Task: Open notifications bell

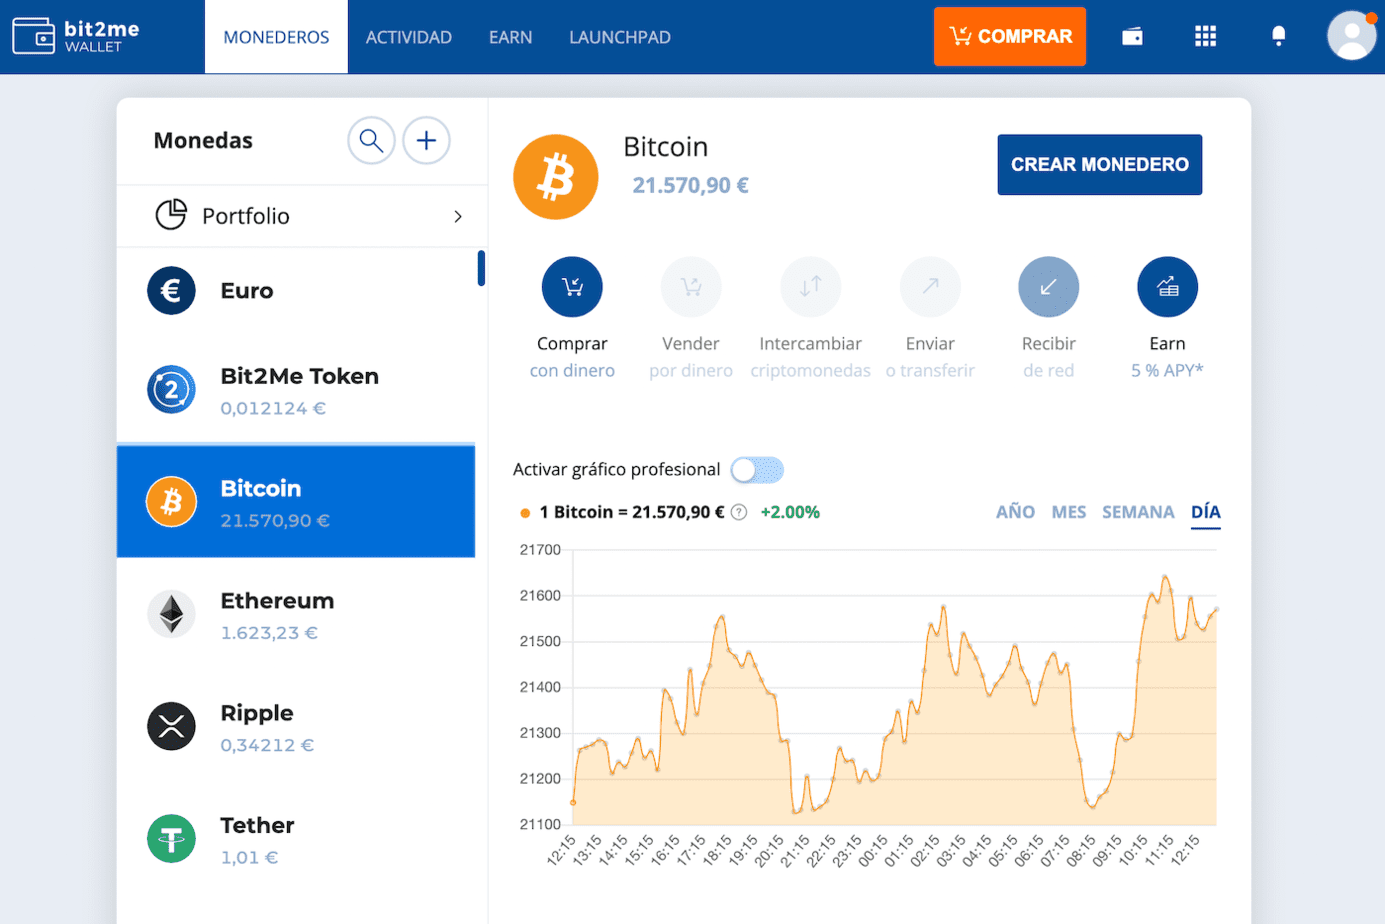Action: (1278, 37)
